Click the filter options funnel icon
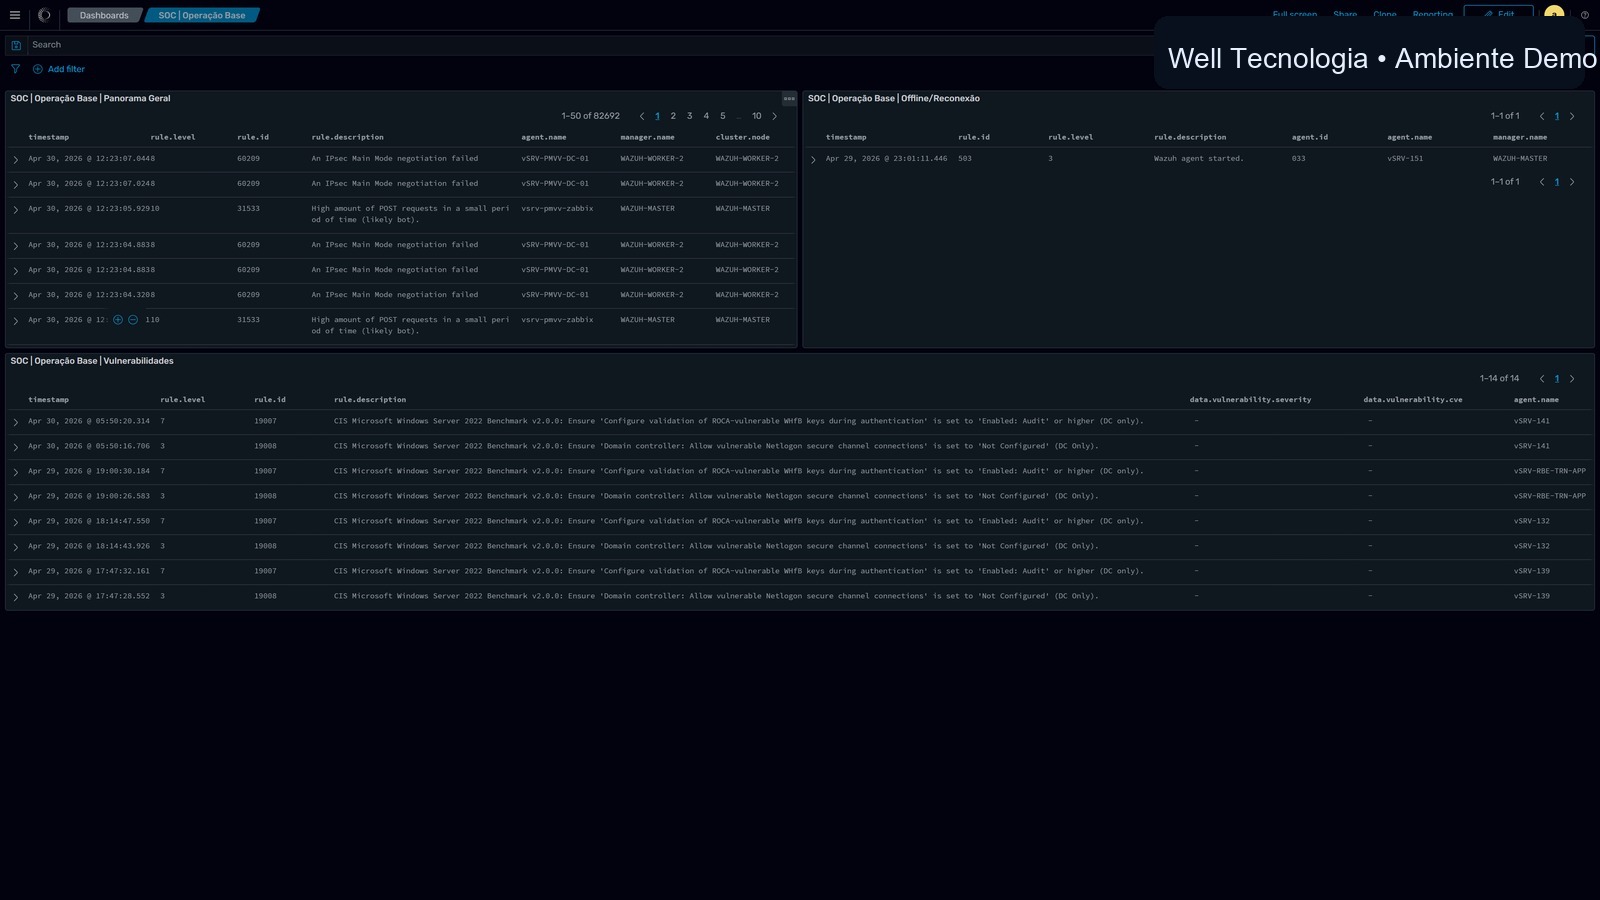 pyautogui.click(x=15, y=69)
